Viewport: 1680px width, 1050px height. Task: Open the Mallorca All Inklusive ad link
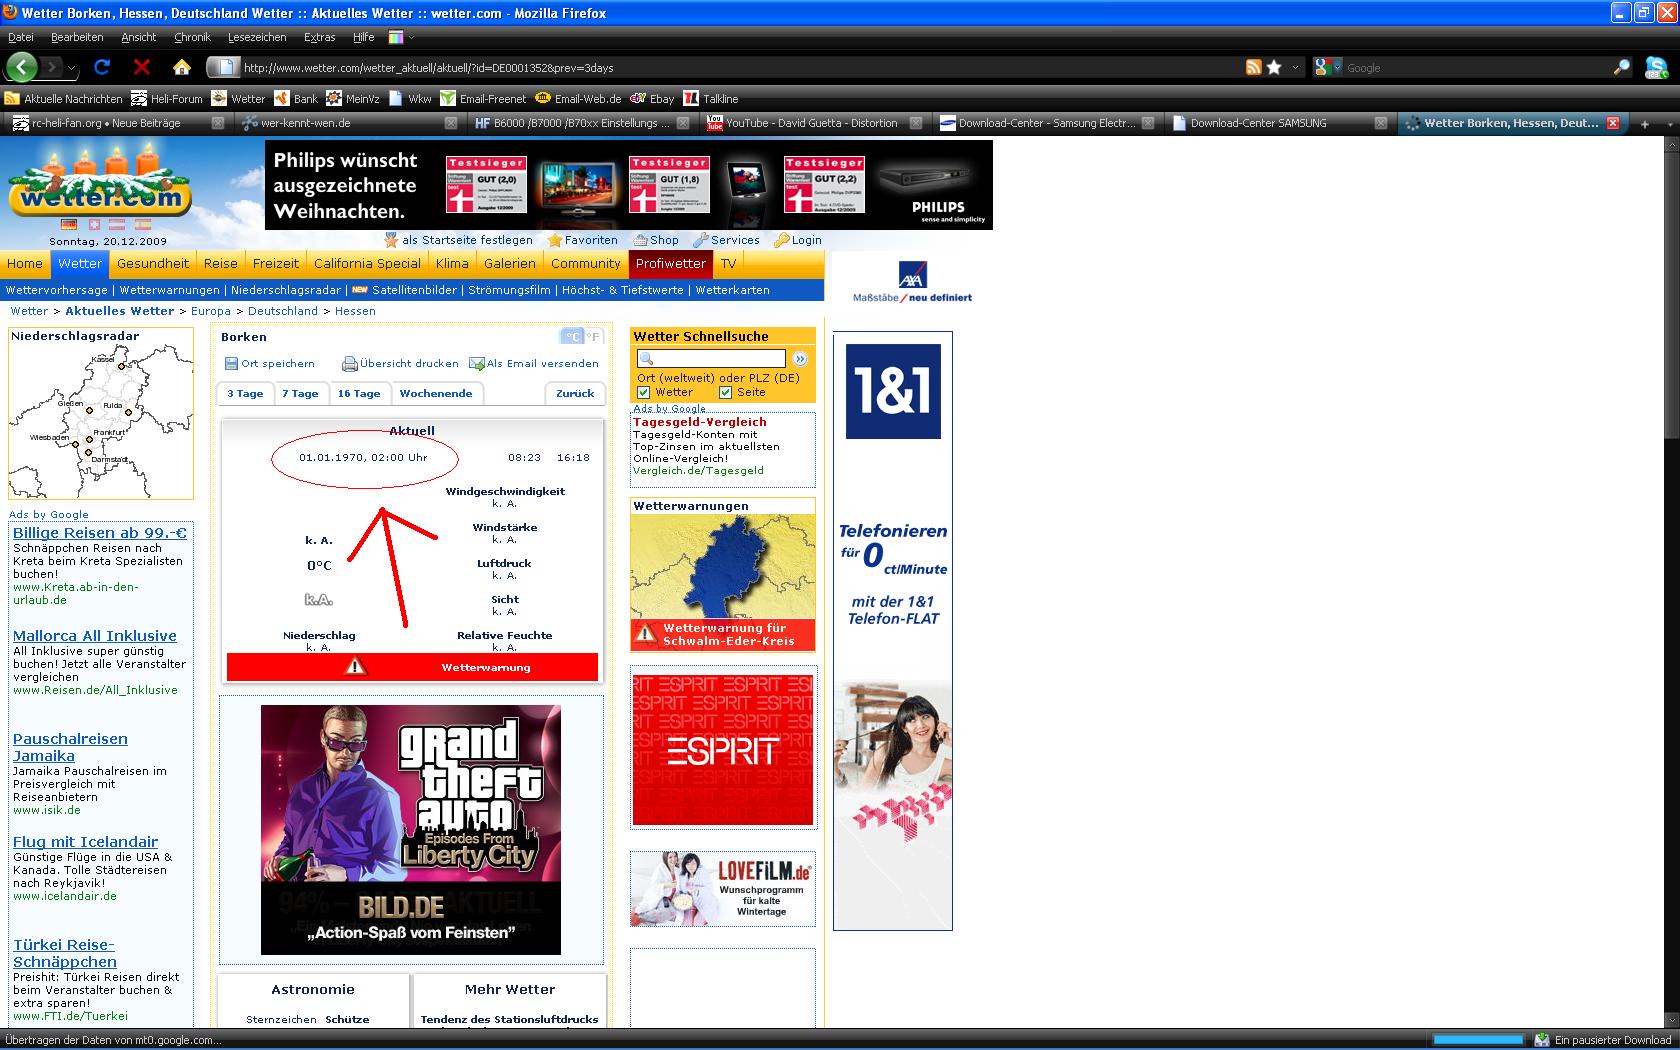[x=95, y=636]
